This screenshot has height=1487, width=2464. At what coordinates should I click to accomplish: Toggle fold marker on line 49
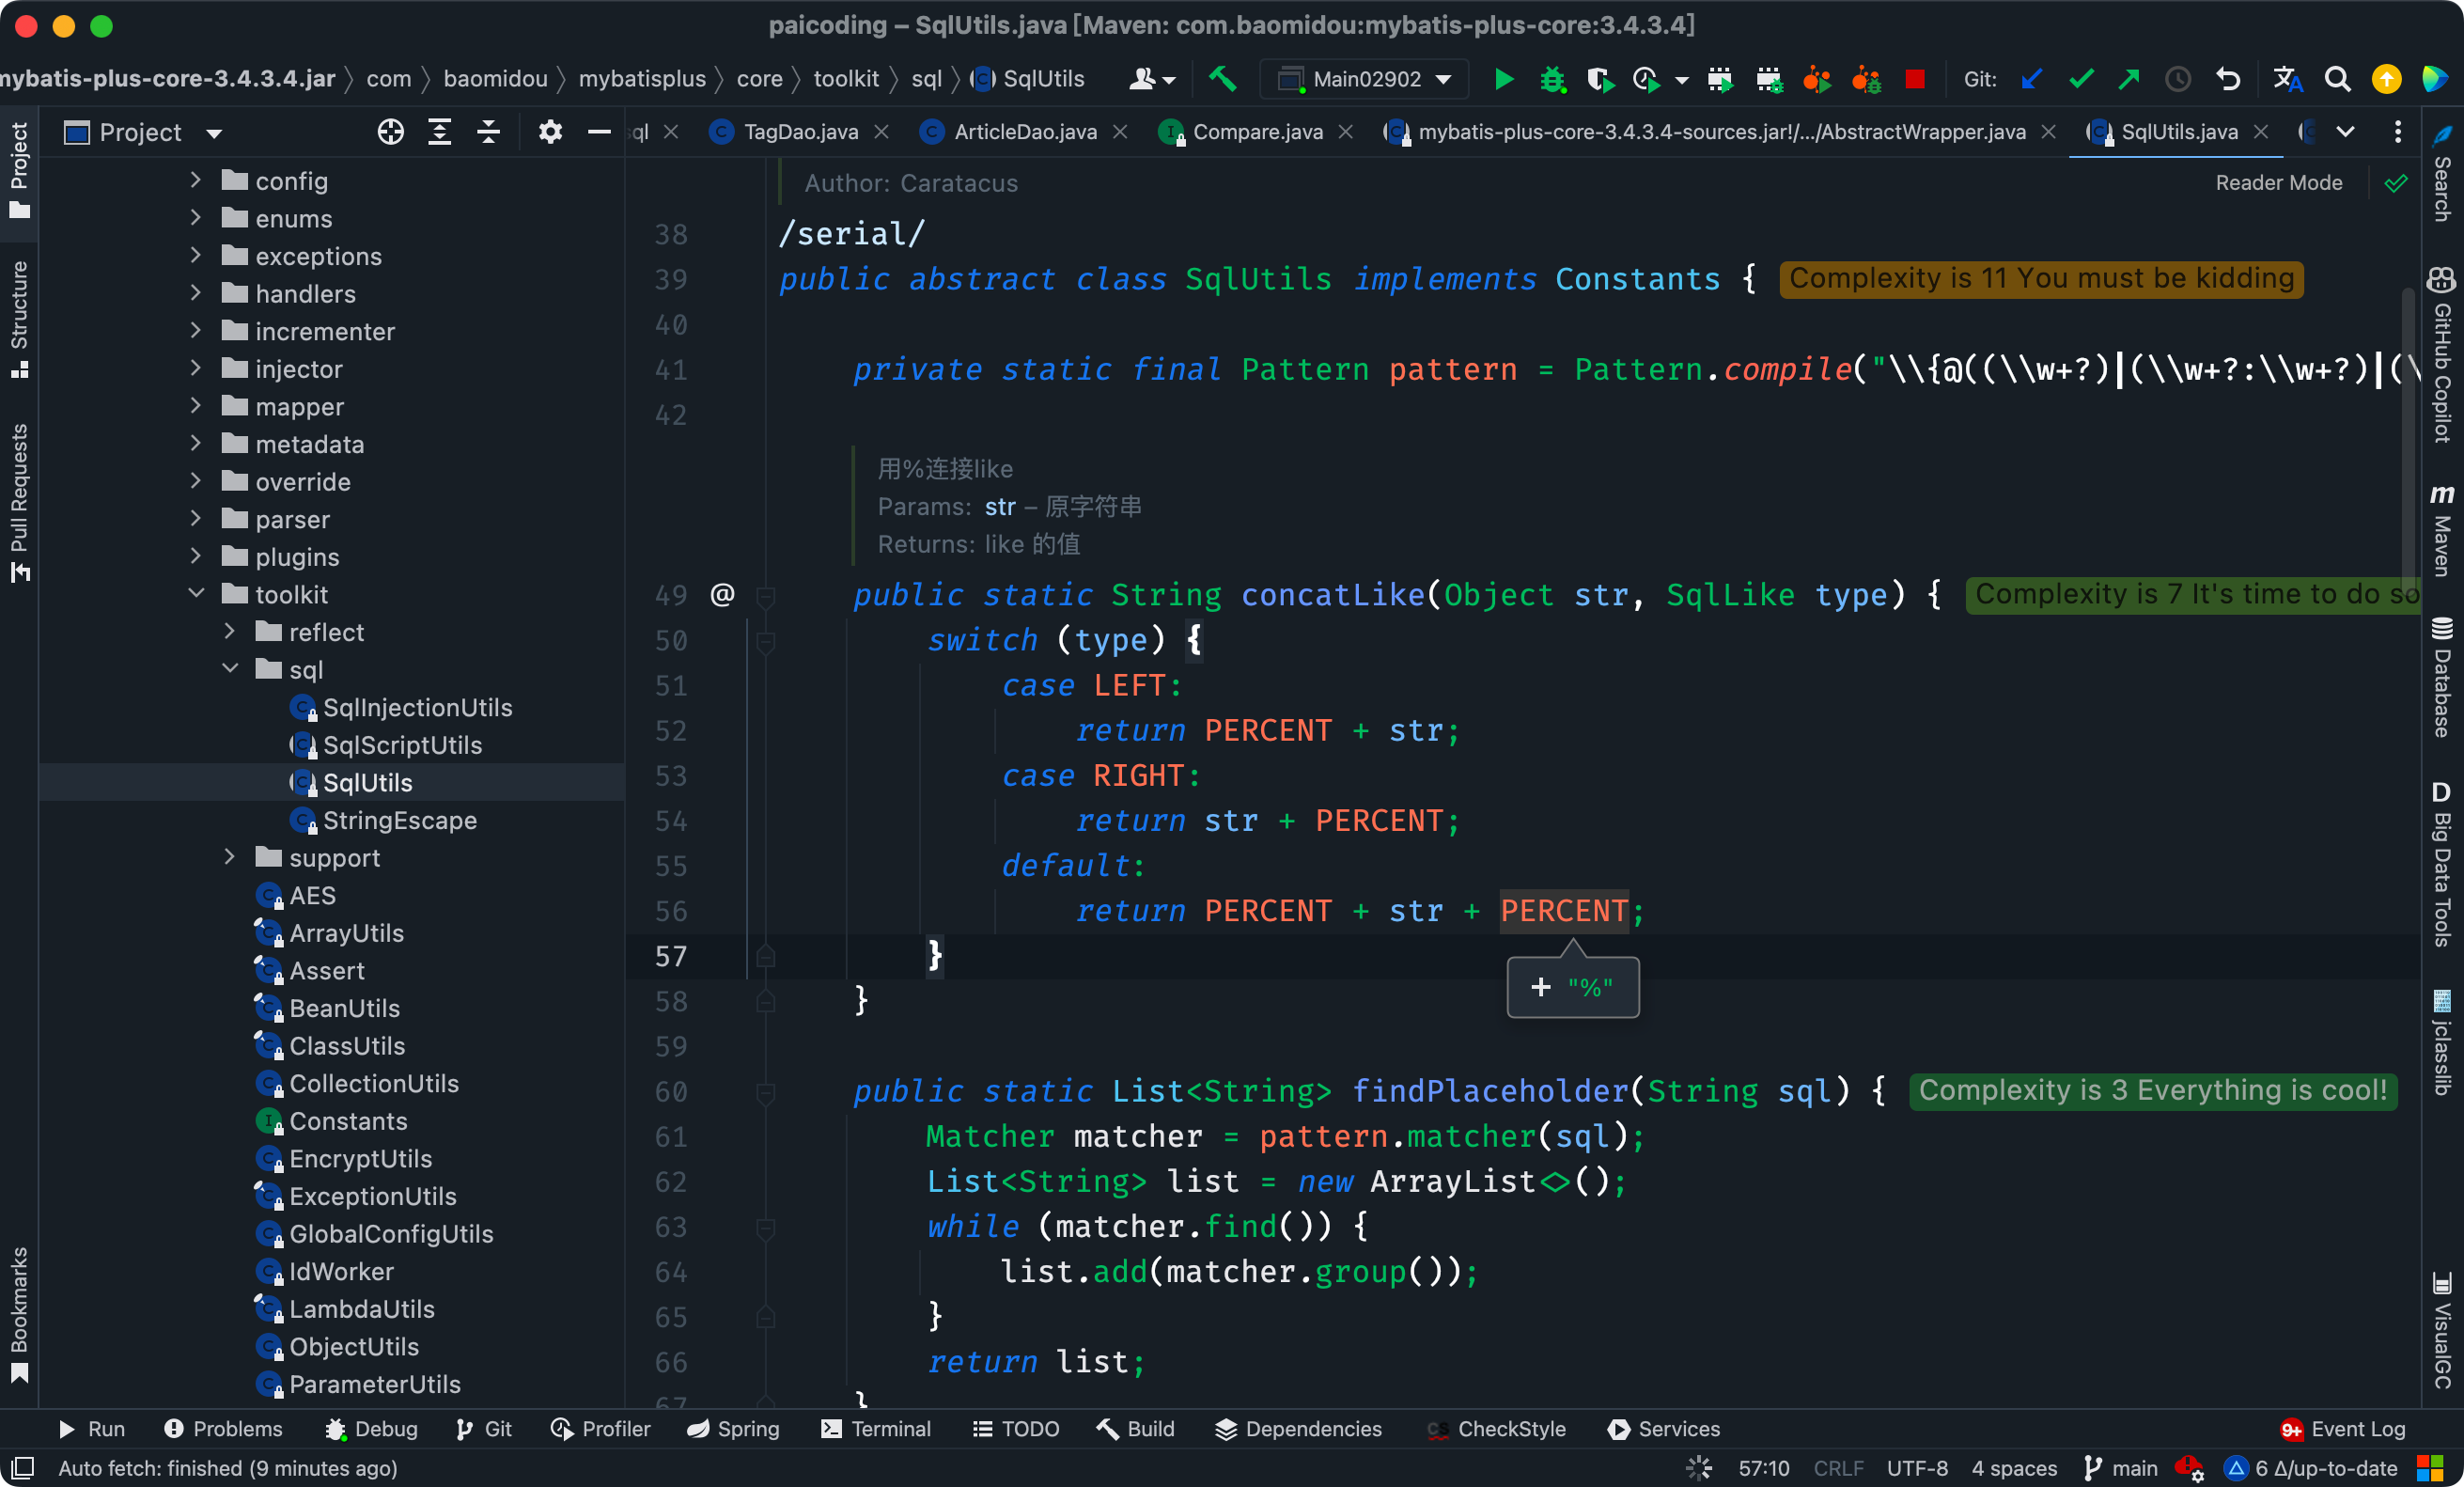766,596
